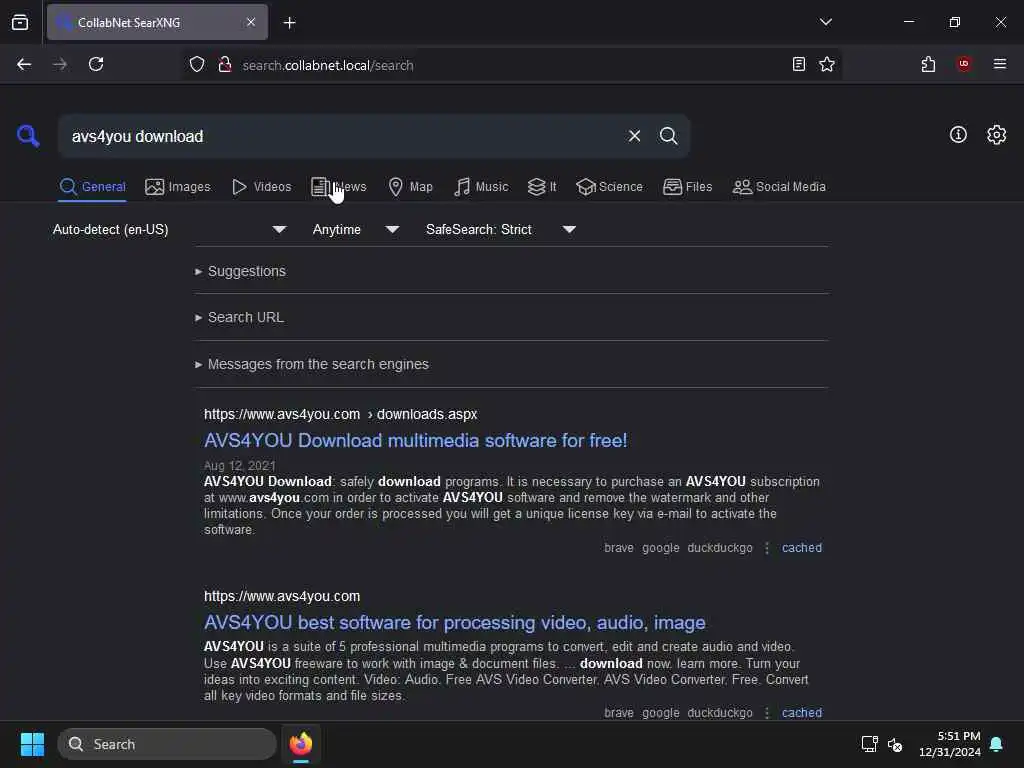1024x768 pixels.
Task: Click duckduckgo engine label on second result
Action: coord(720,712)
